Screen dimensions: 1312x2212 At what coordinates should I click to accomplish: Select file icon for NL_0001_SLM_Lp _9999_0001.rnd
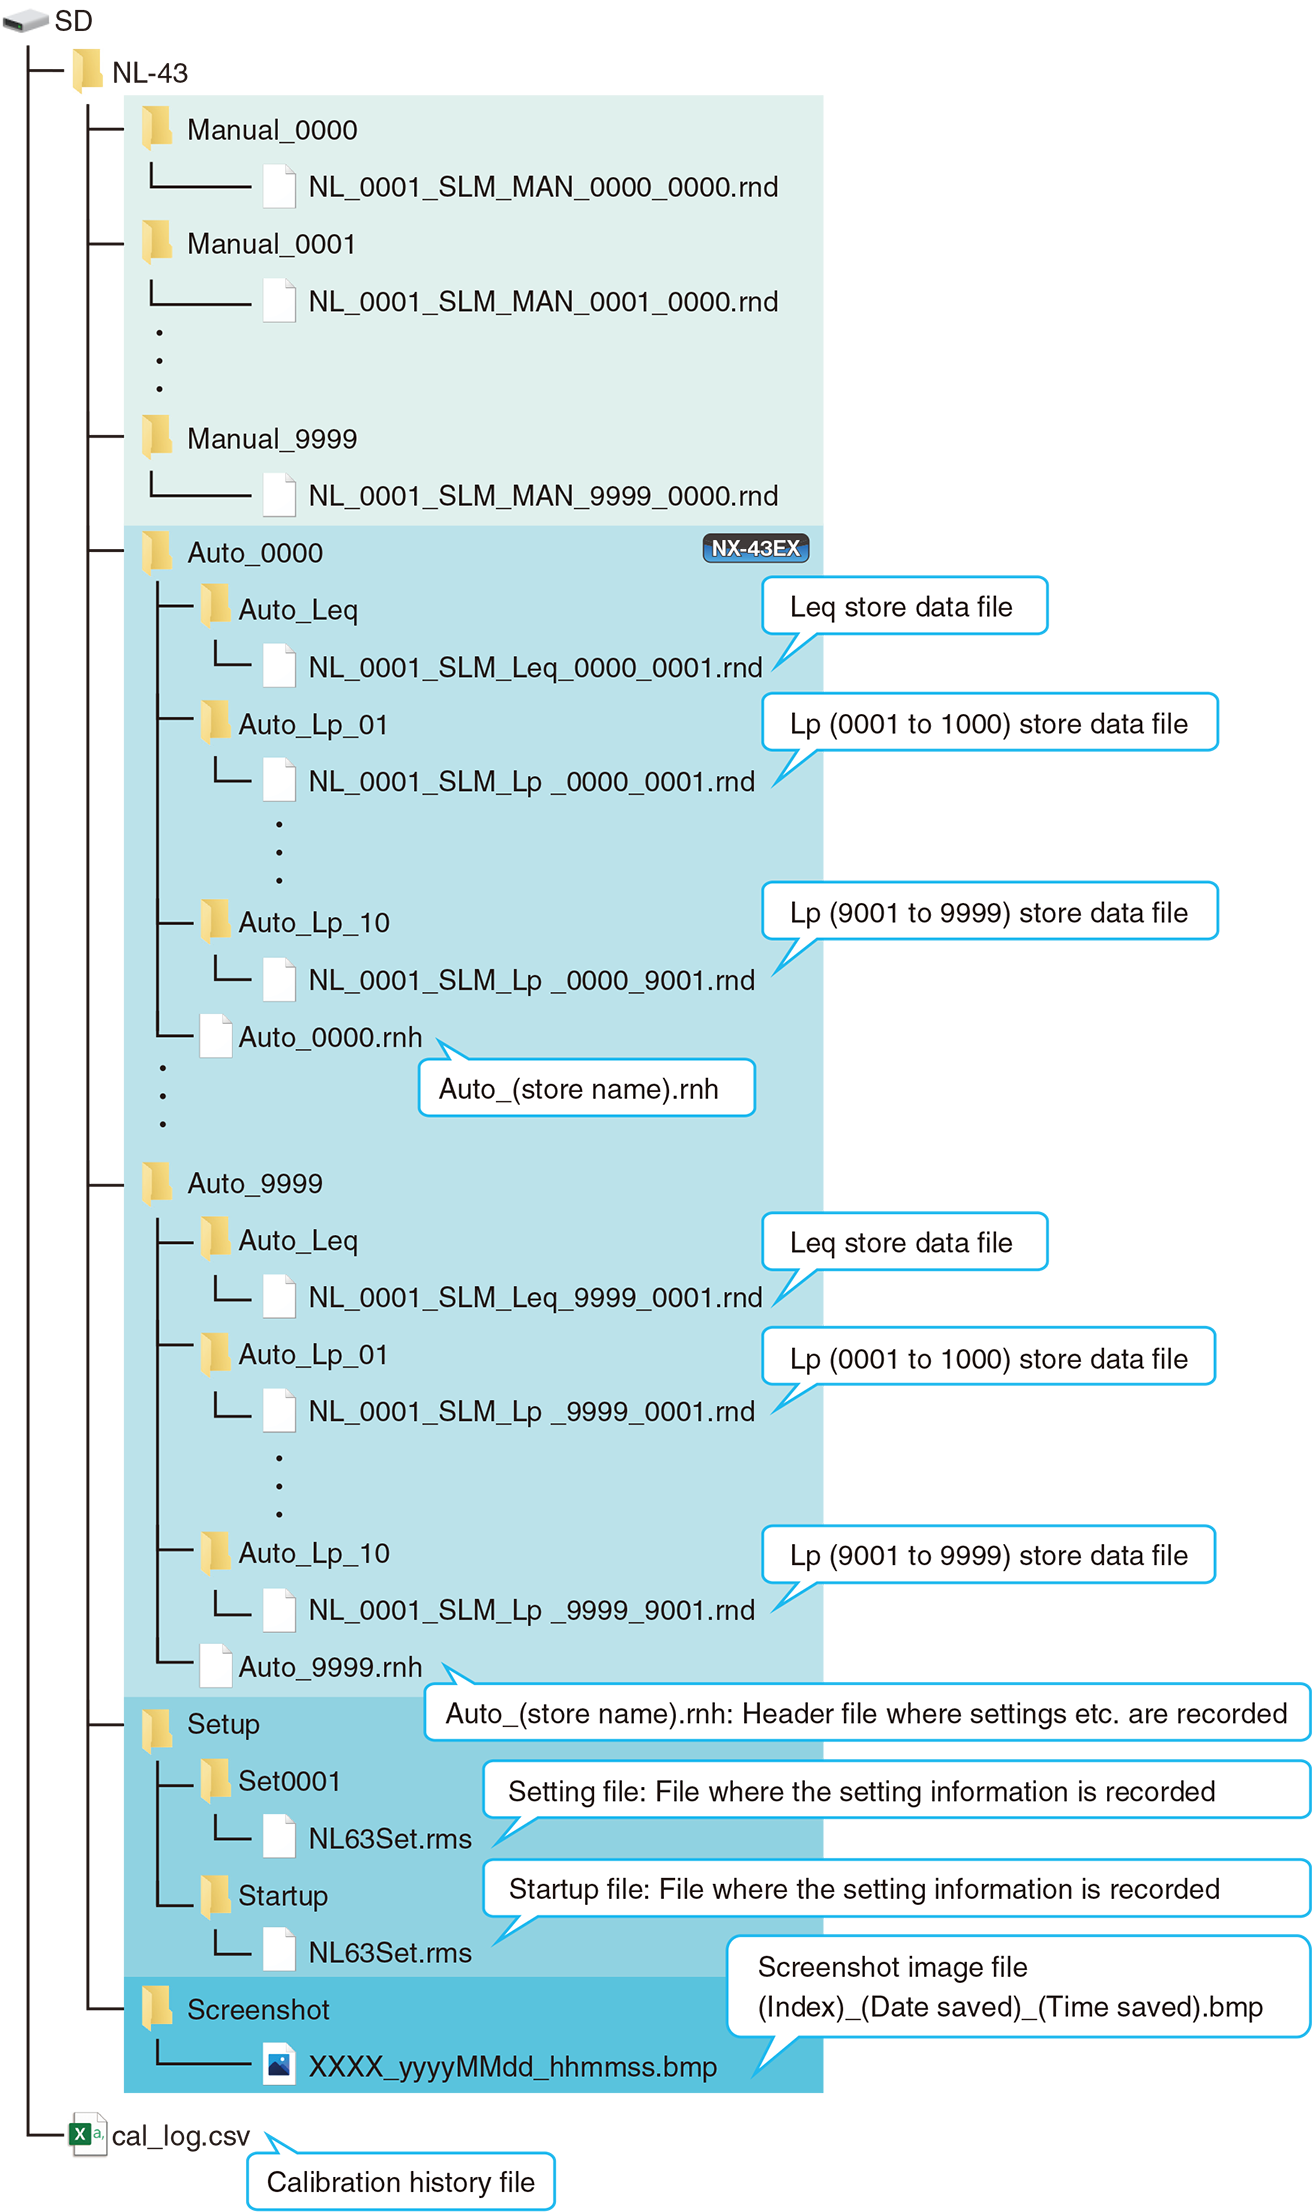coord(279,1410)
